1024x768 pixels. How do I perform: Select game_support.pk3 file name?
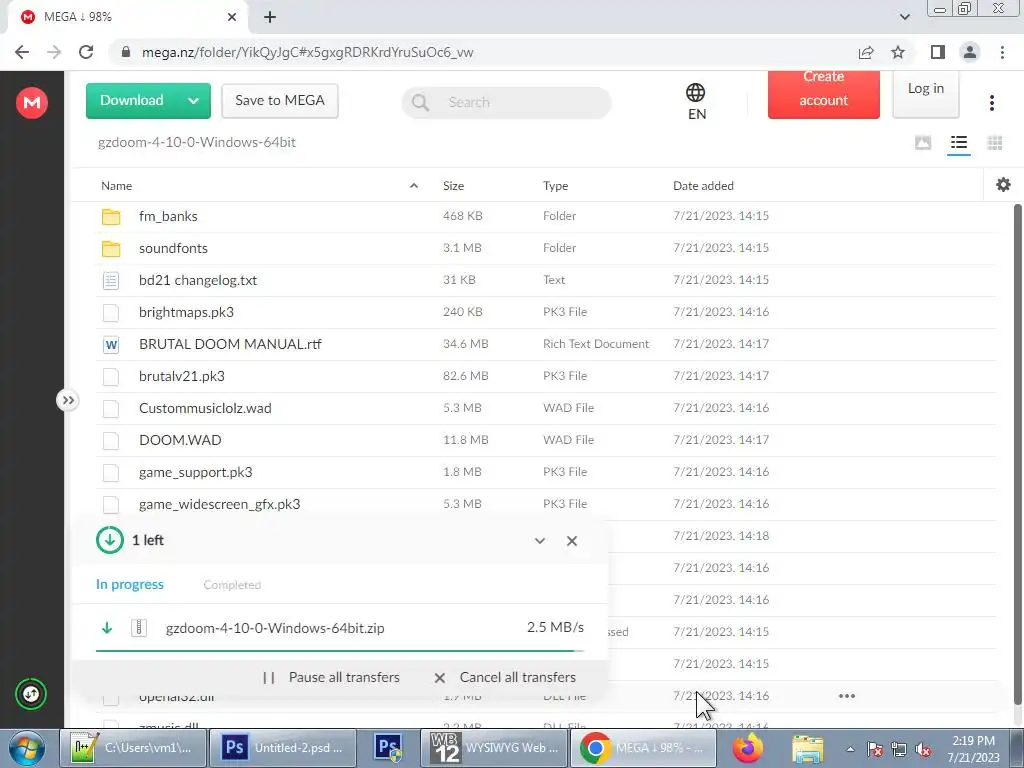tap(195, 472)
